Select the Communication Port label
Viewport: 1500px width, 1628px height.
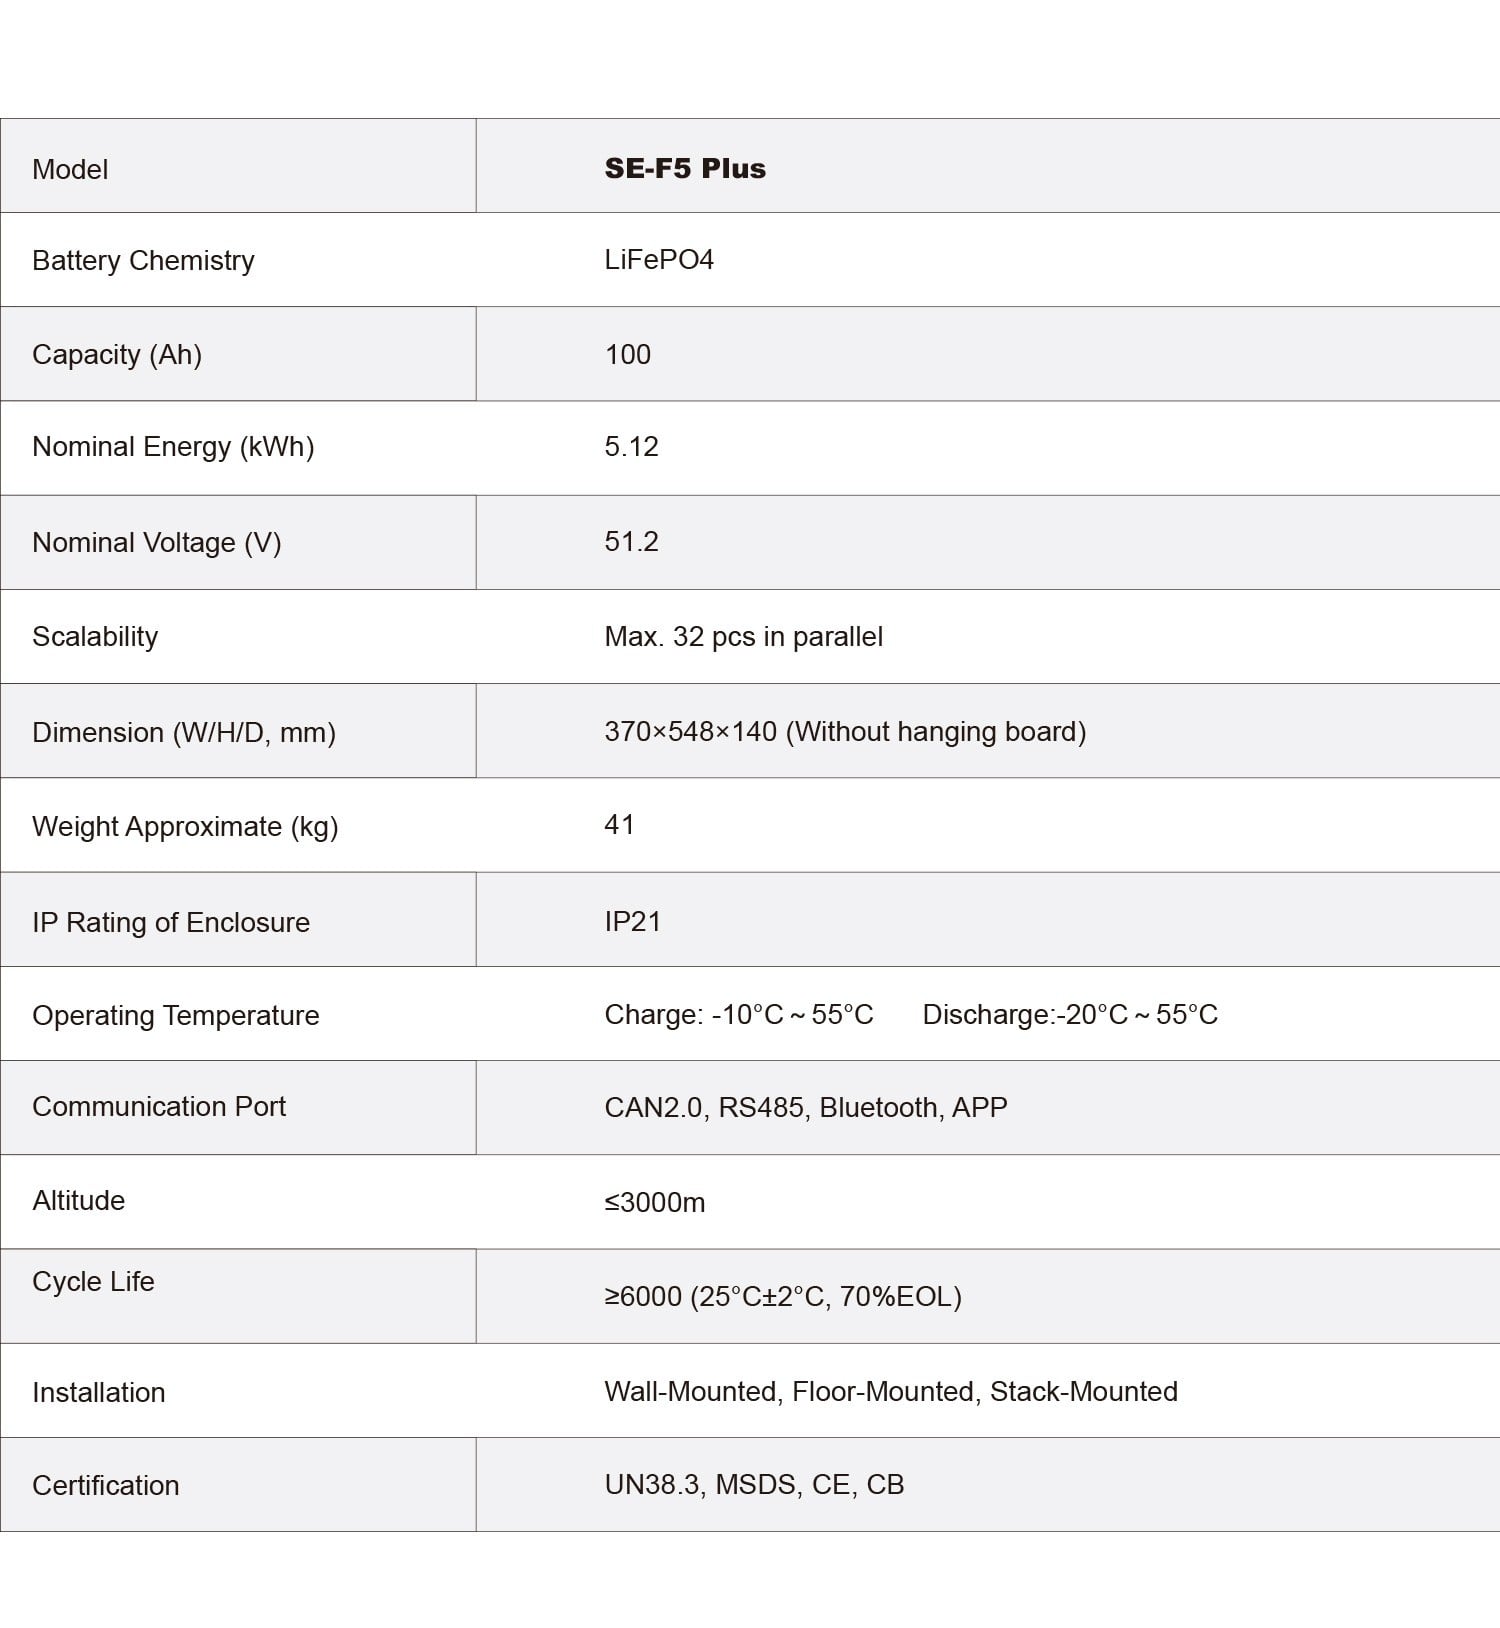[159, 1107]
